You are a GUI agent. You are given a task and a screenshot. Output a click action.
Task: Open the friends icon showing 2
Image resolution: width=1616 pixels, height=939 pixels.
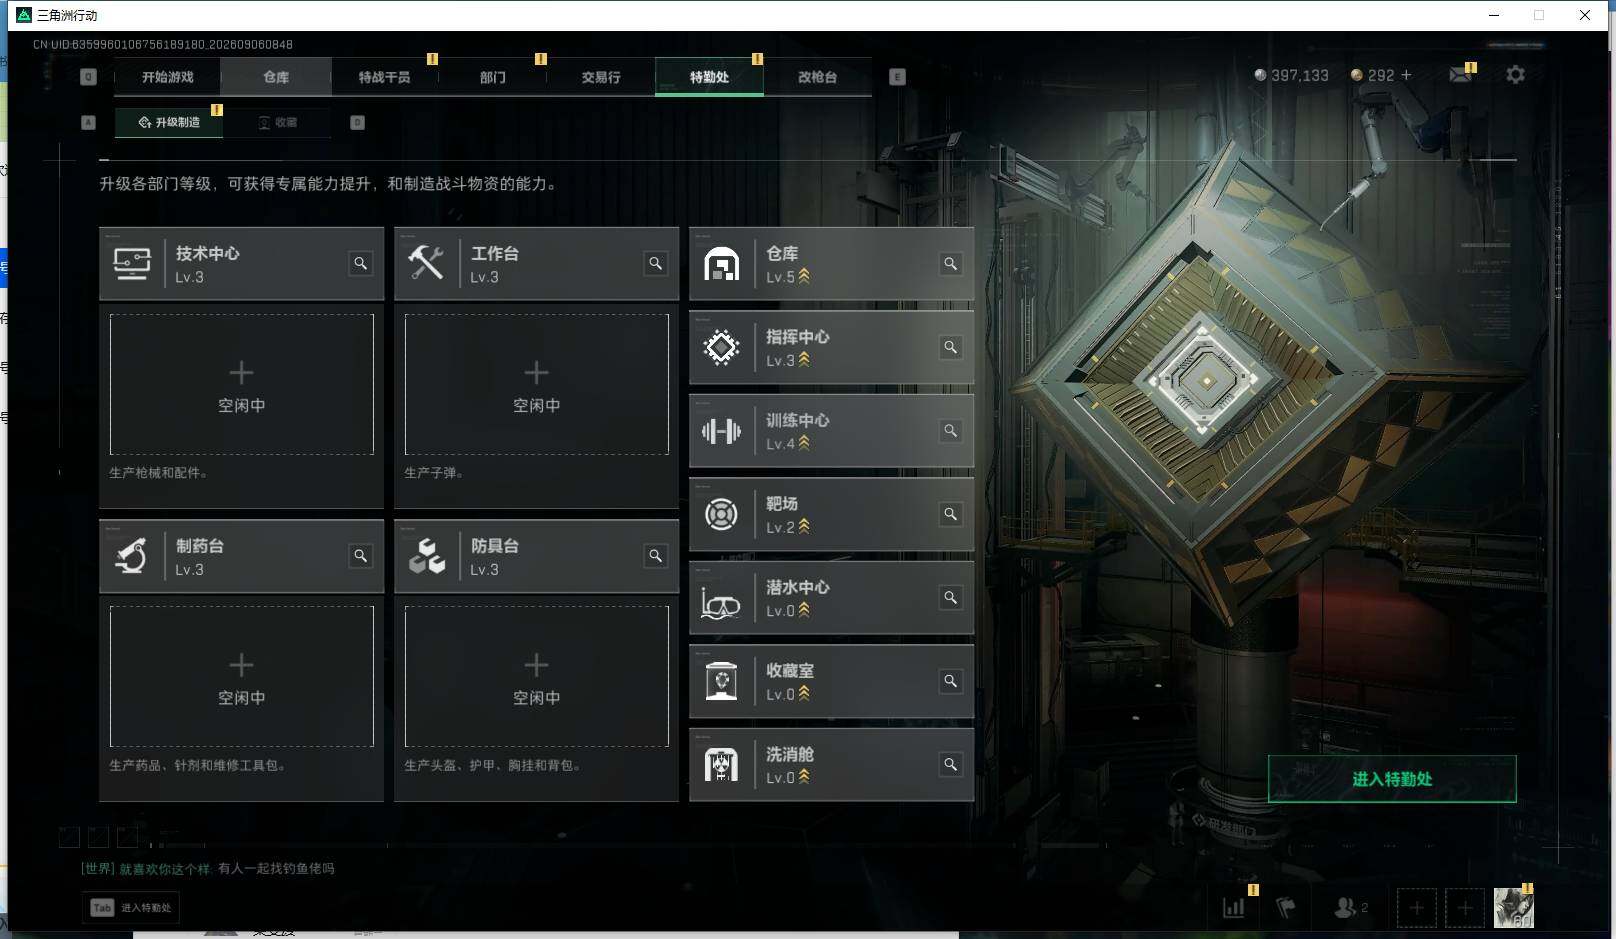click(x=1350, y=907)
